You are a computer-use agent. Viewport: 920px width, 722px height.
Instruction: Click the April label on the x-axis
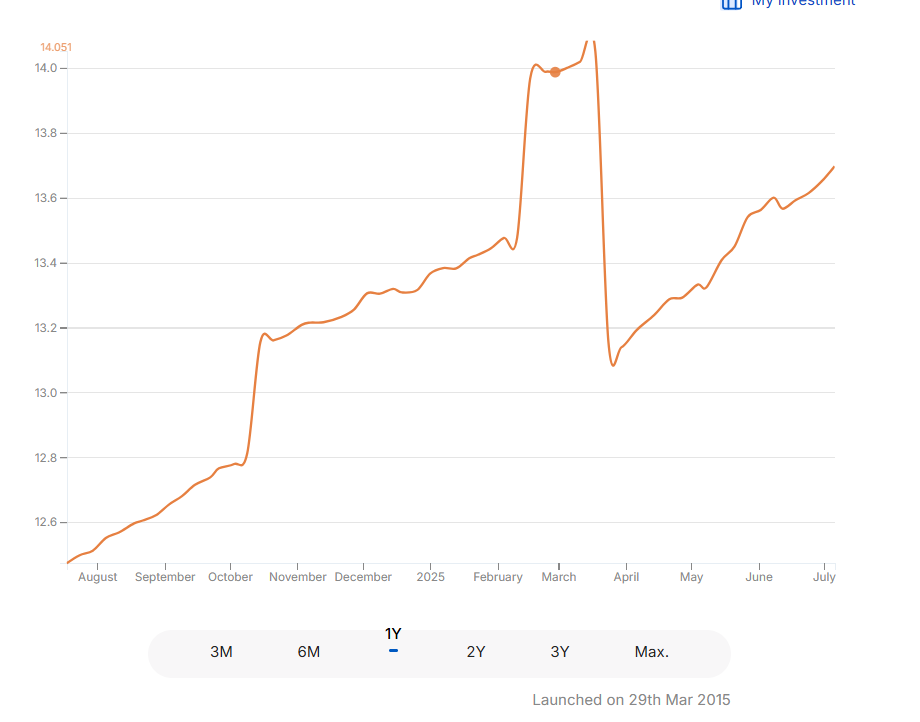coord(626,577)
